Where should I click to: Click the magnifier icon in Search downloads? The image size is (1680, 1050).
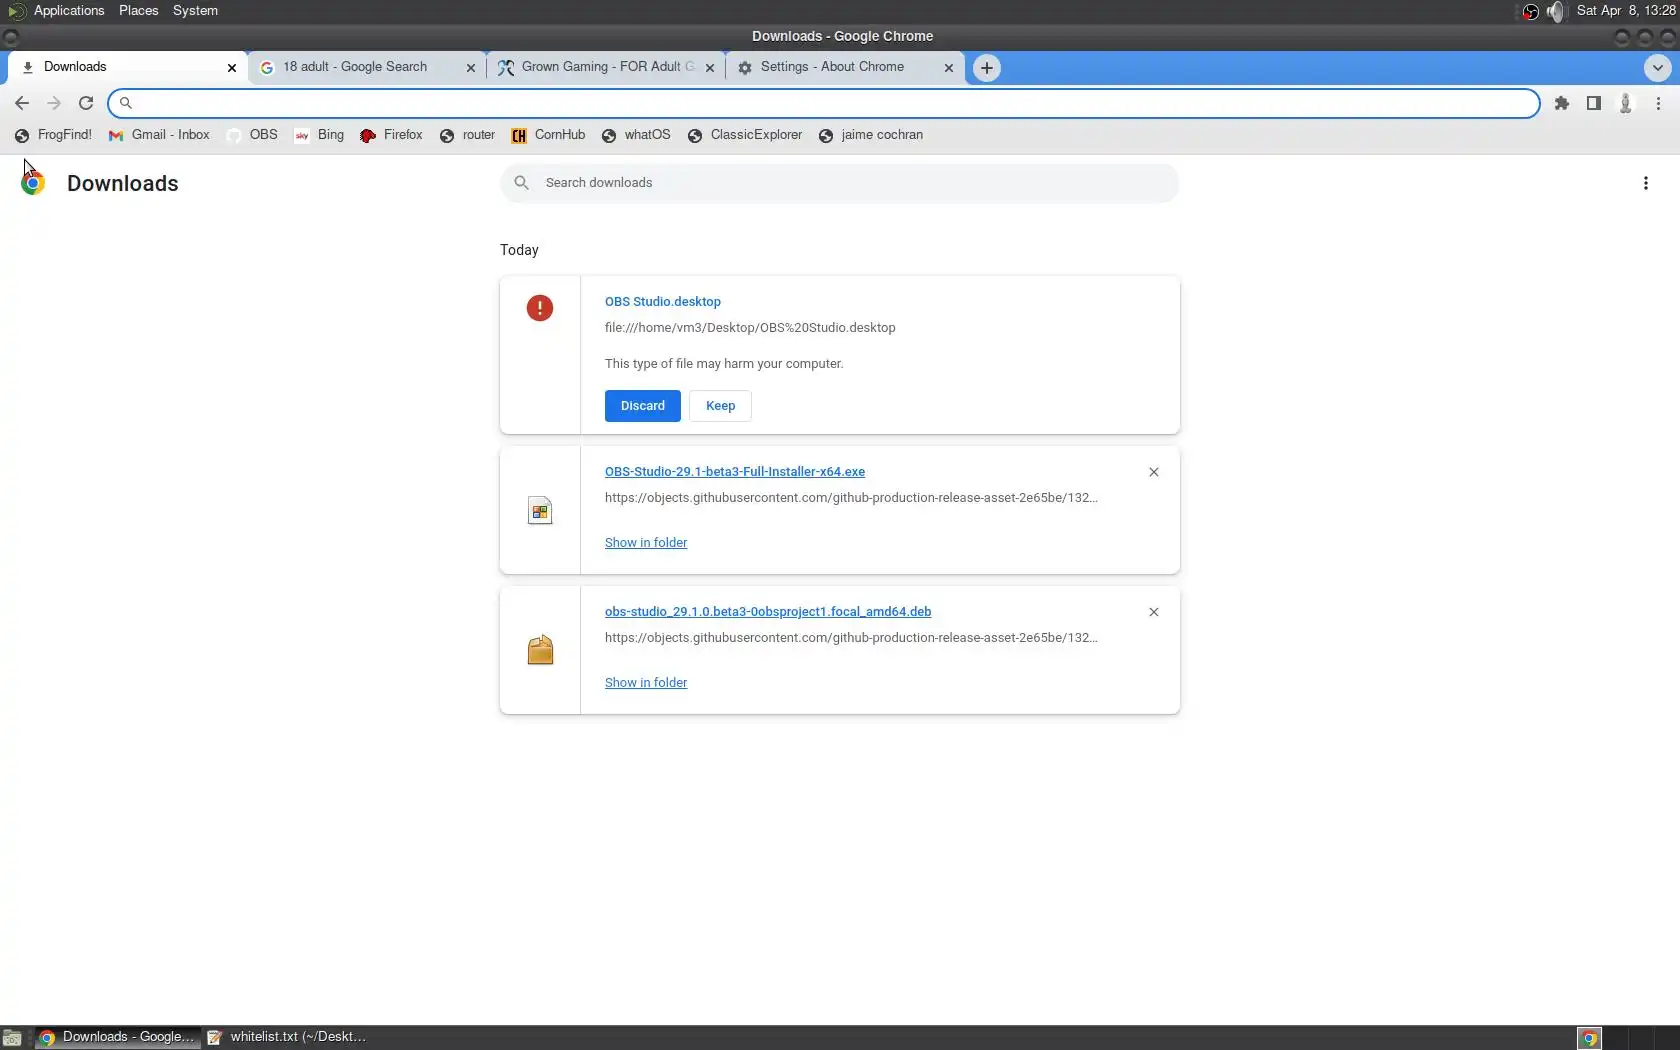[x=521, y=183]
